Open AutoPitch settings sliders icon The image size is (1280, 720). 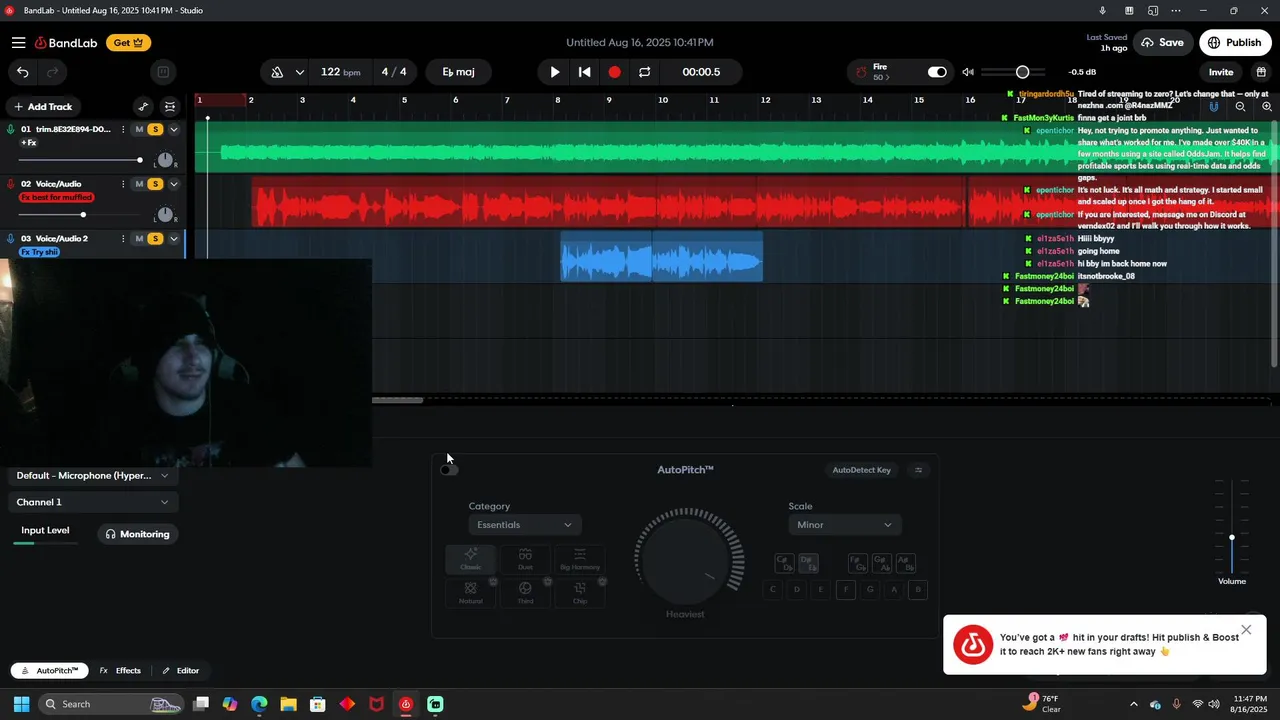pos(919,470)
